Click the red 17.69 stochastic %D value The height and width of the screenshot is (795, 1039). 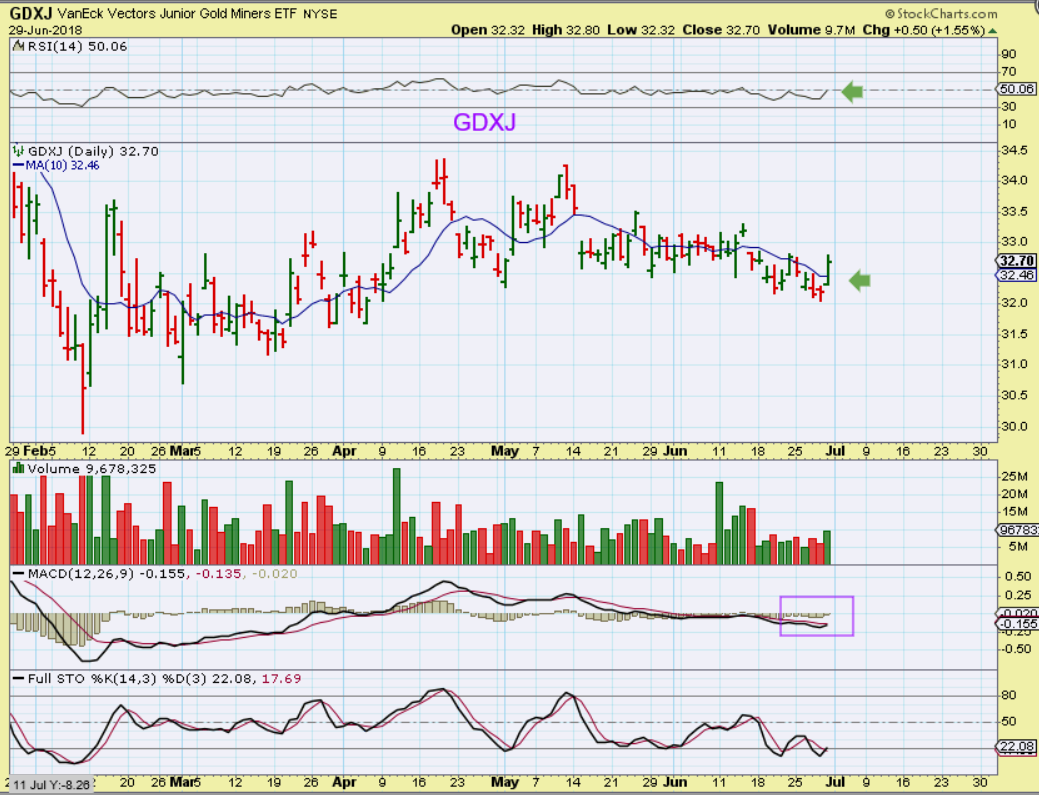tap(281, 679)
